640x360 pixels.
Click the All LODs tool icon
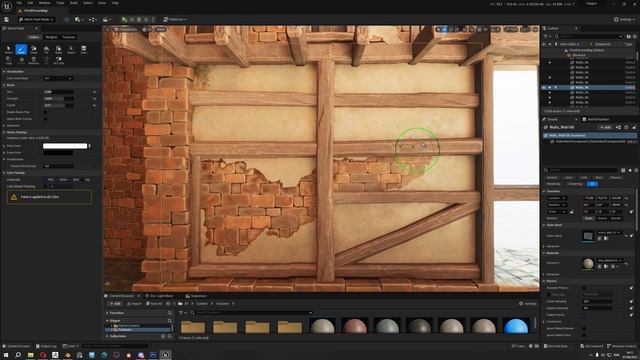click(59, 60)
